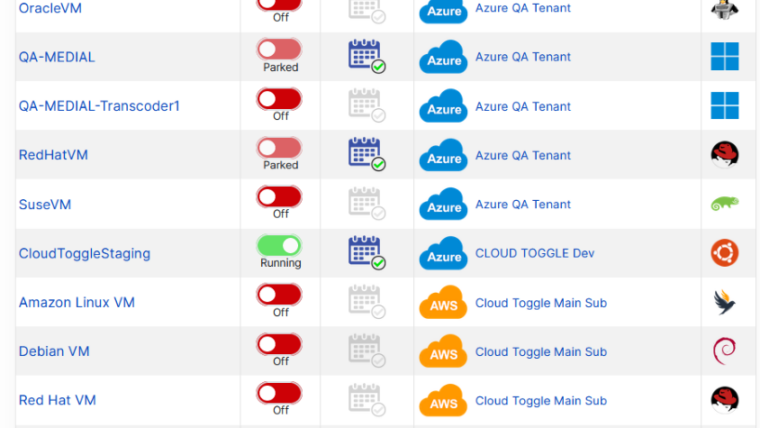Viewport: 760px width, 428px height.
Task: Open the CloudToggleStaging VM link
Action: point(84,253)
